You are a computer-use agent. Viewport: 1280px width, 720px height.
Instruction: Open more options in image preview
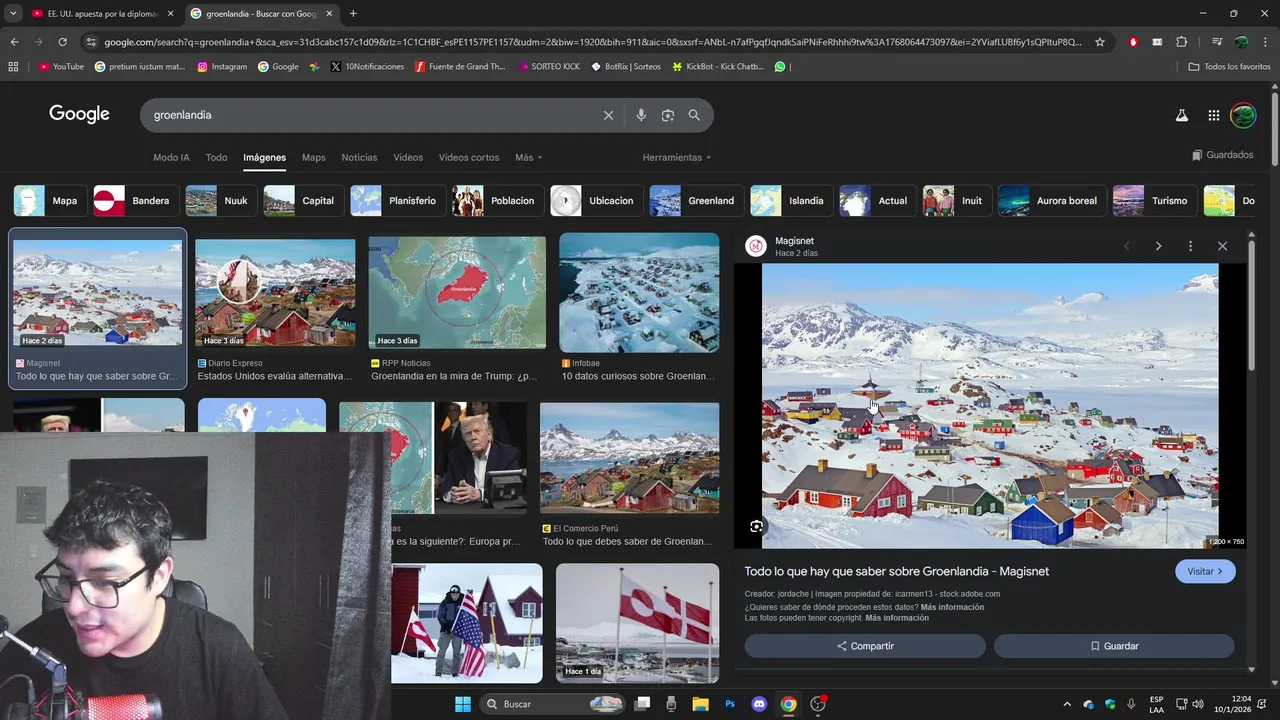(x=1190, y=246)
